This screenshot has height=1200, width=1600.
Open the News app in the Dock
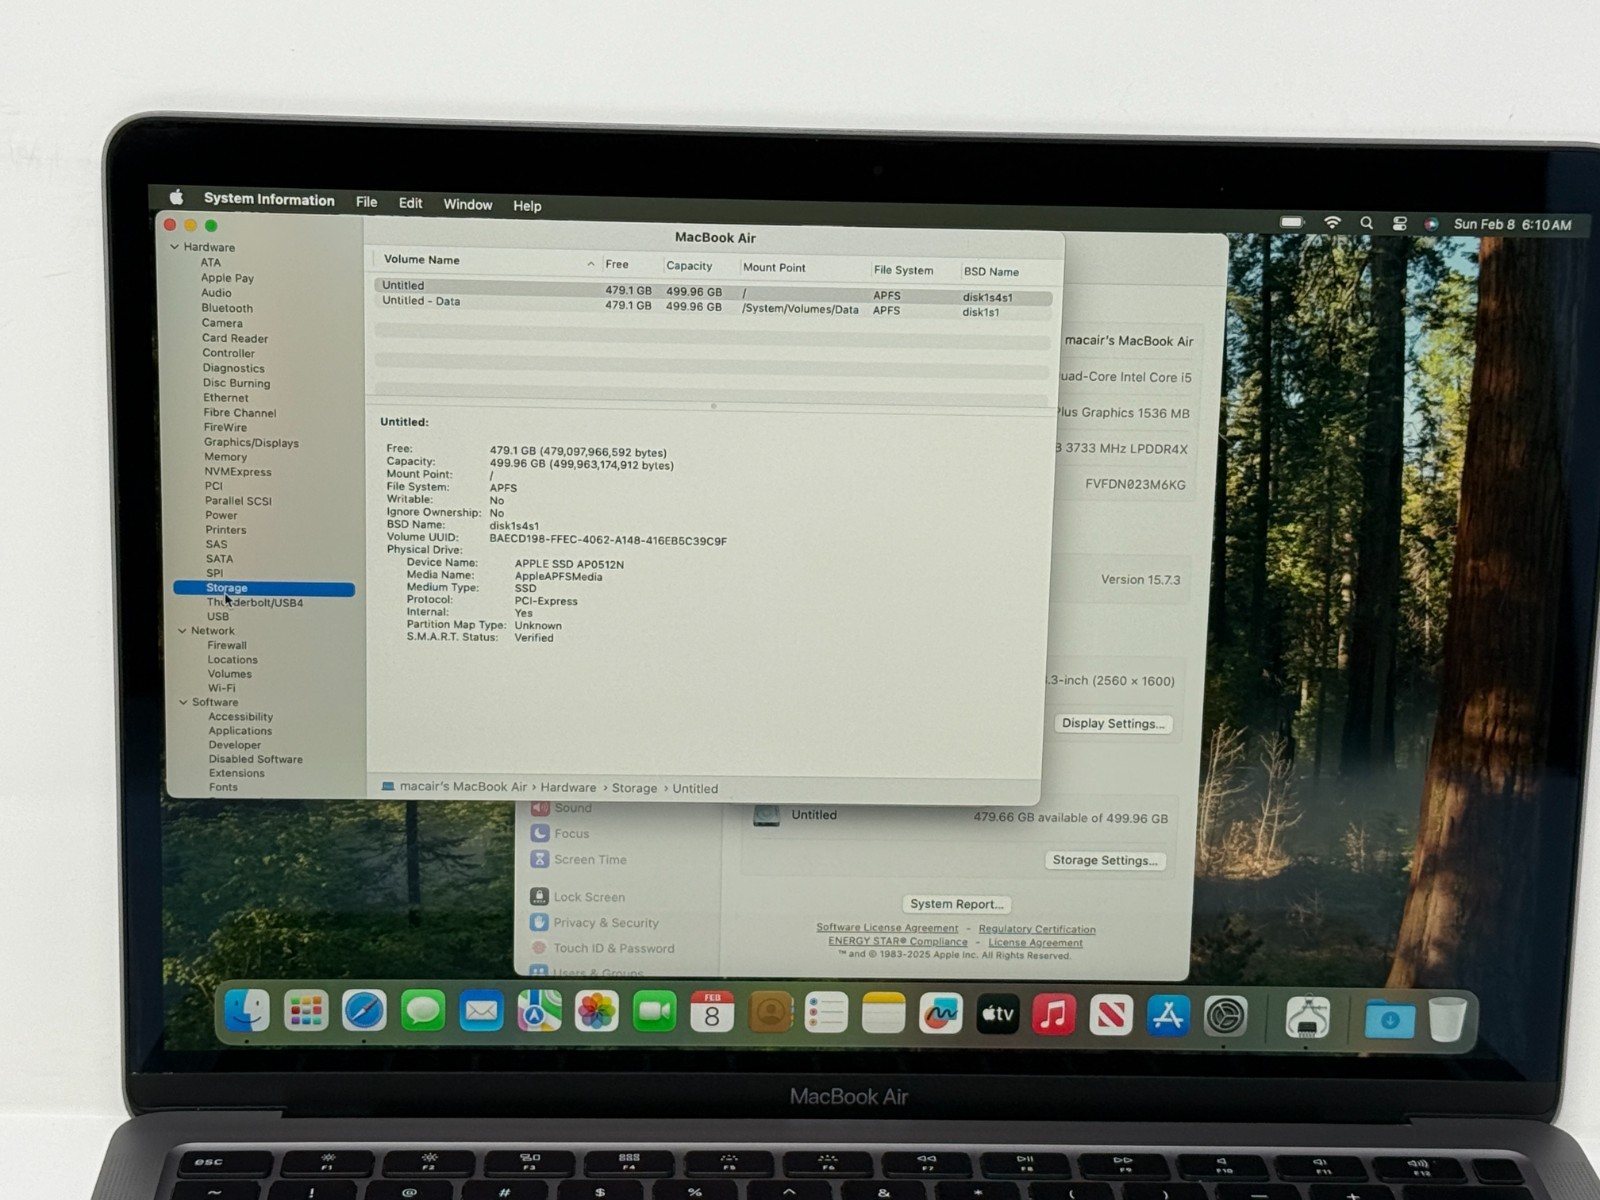[x=1111, y=1016]
